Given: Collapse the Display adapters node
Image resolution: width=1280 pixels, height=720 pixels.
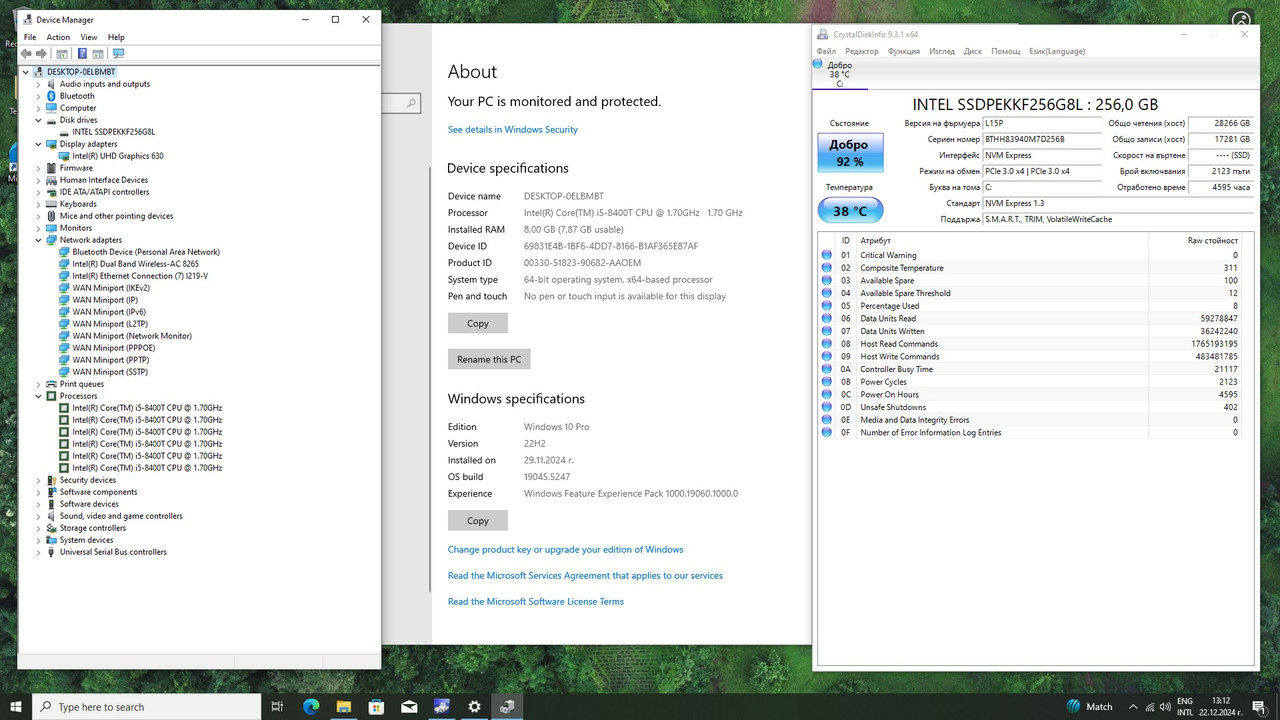Looking at the screenshot, I should [x=39, y=144].
